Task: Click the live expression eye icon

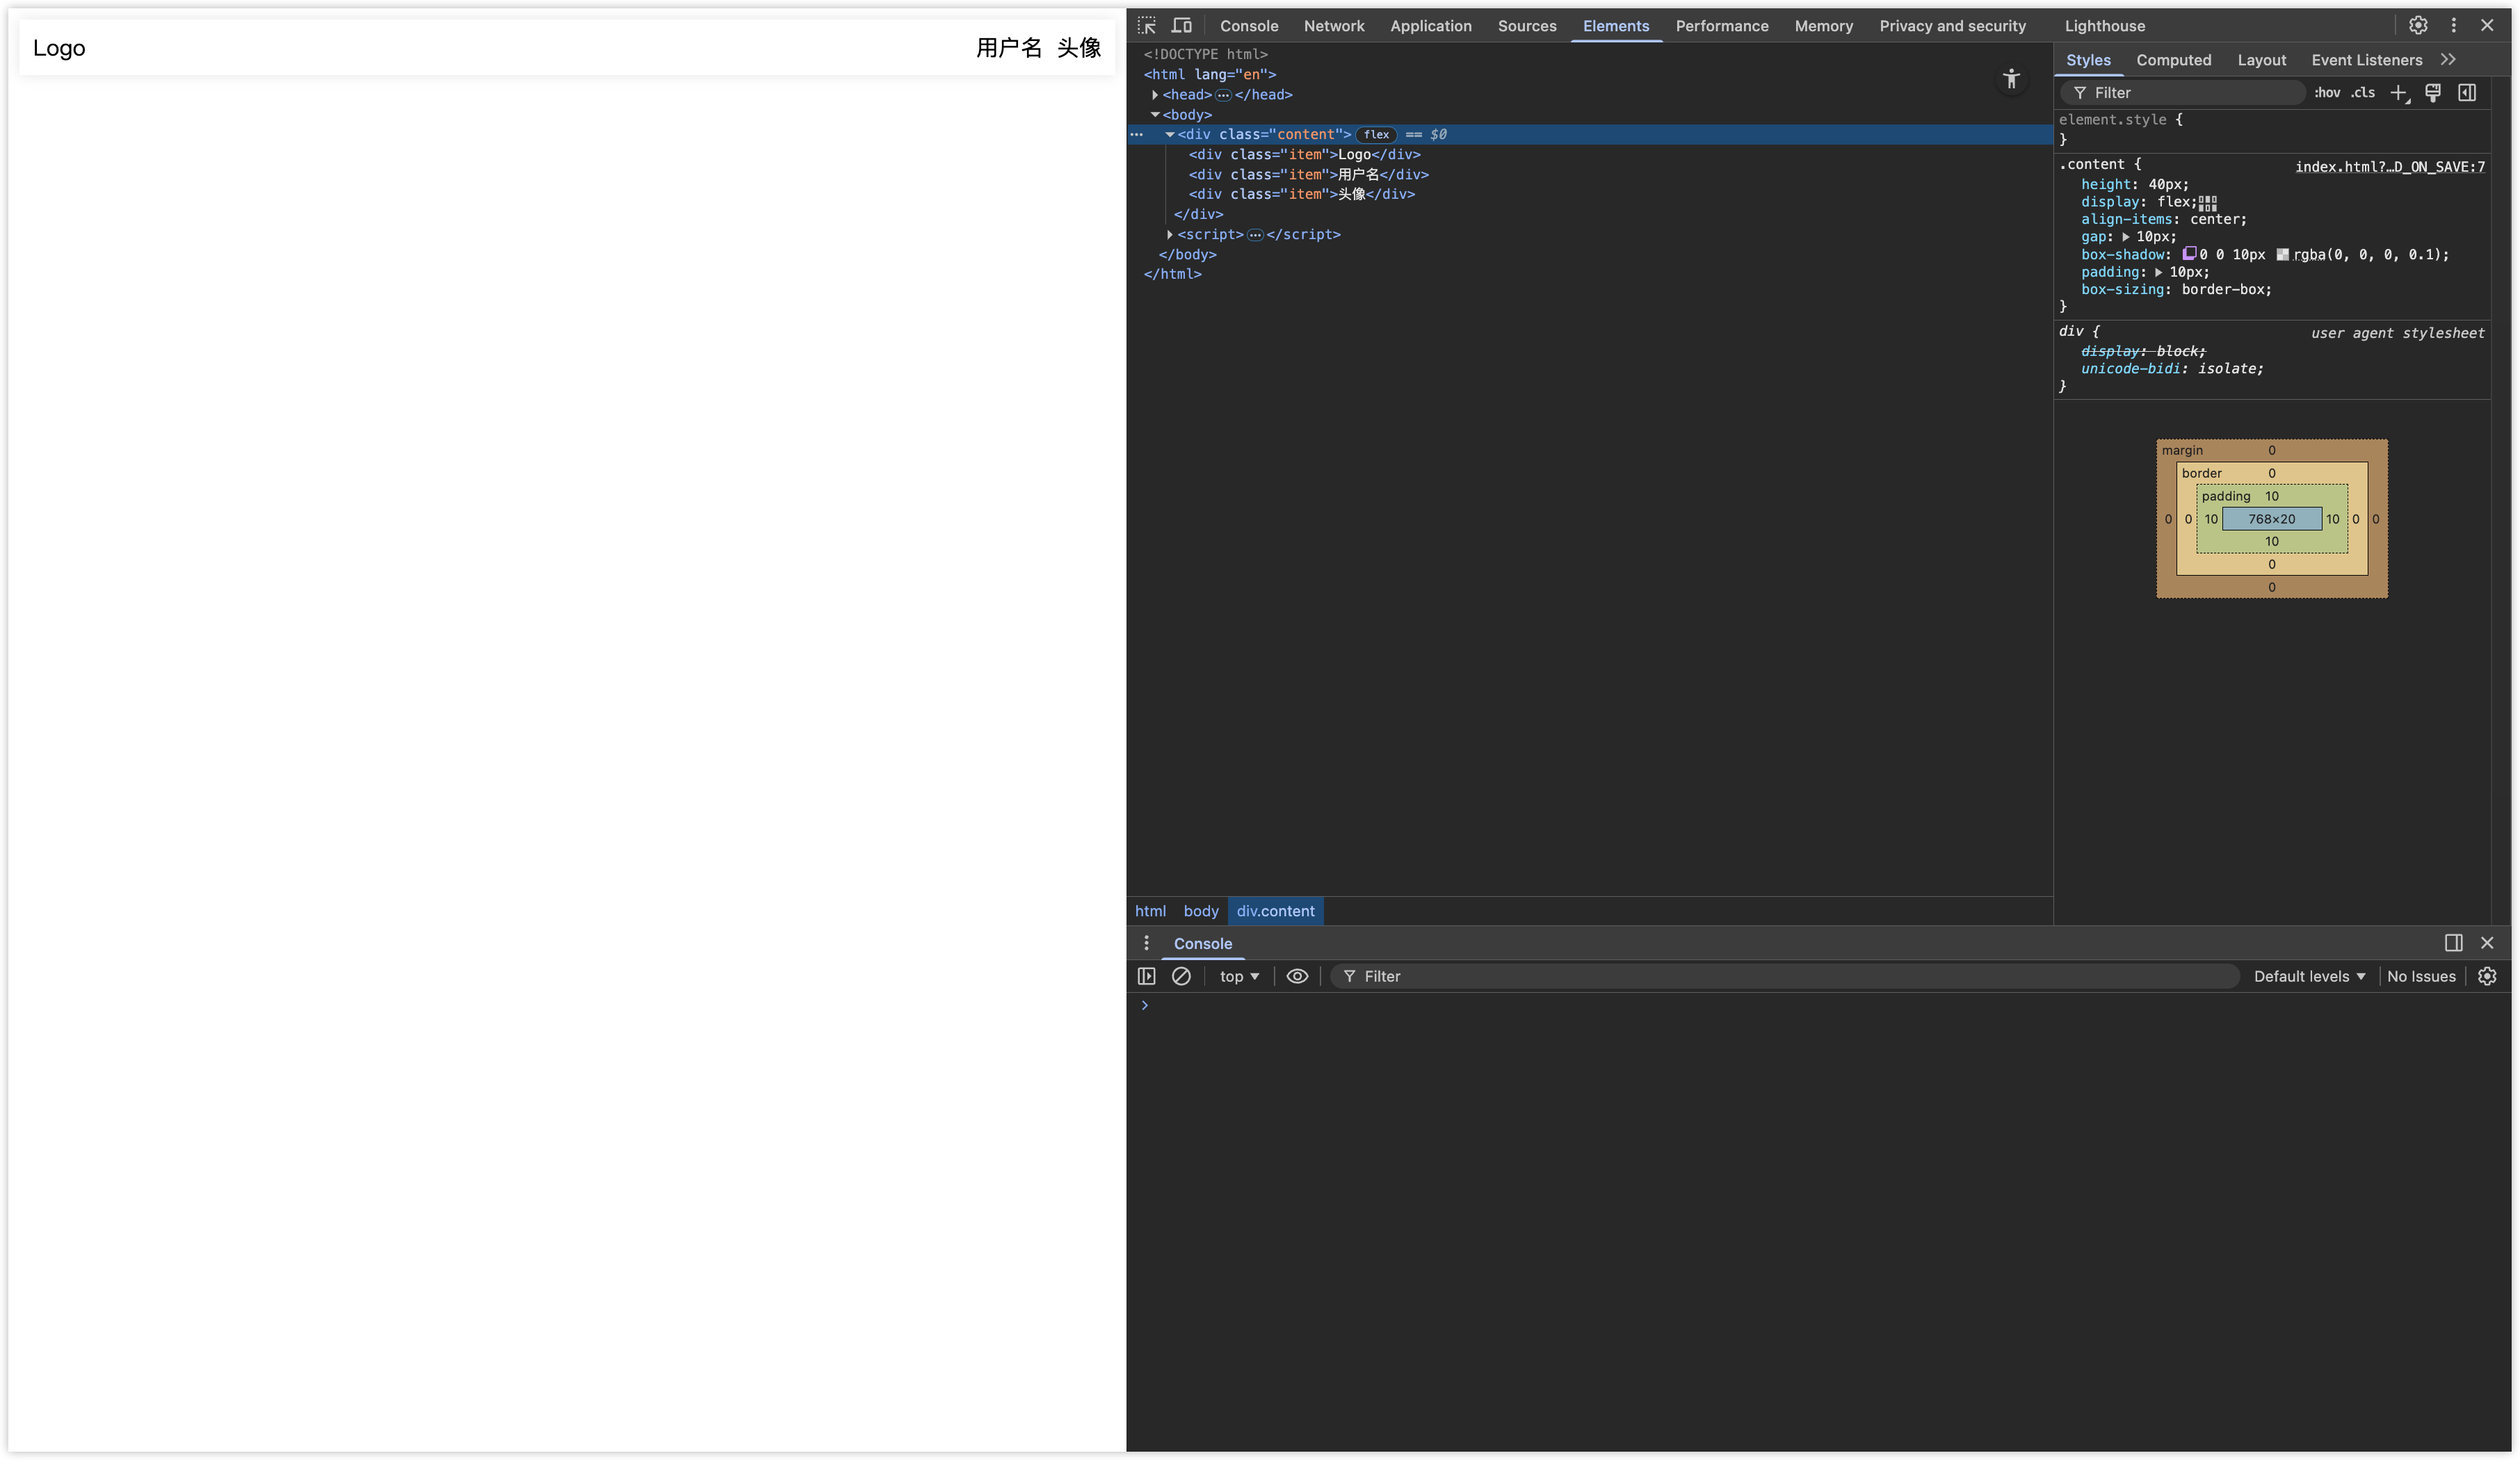Action: 1297,976
